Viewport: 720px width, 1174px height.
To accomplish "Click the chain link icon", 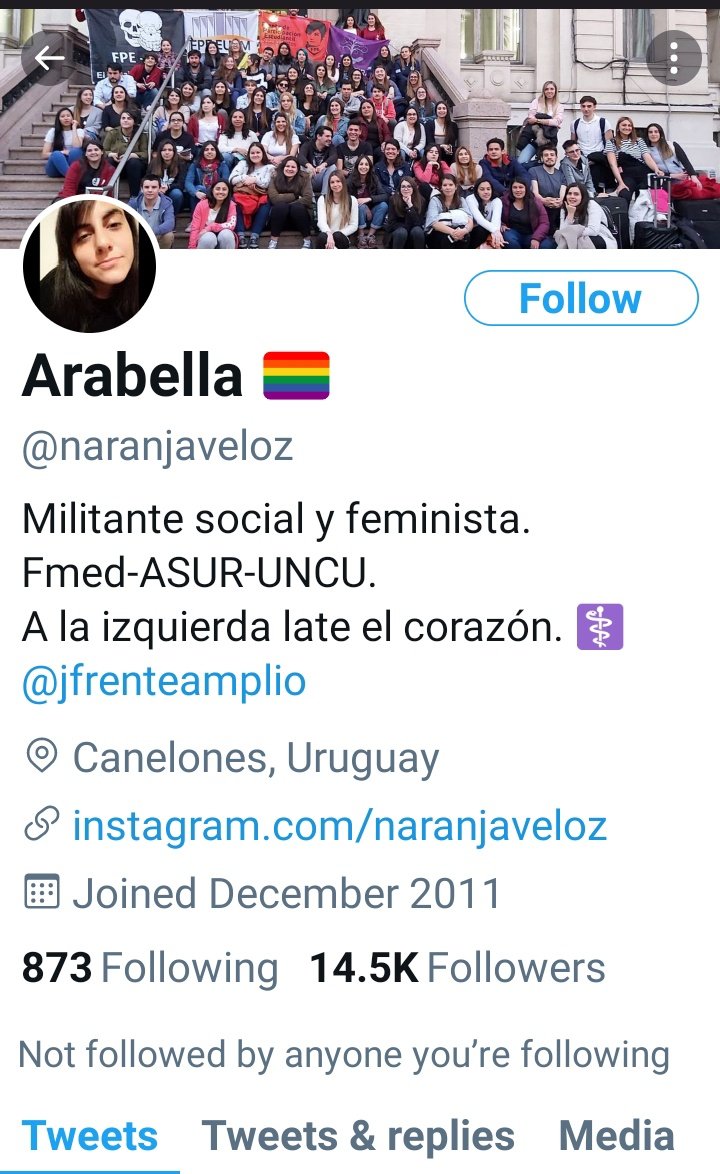I will [x=41, y=824].
